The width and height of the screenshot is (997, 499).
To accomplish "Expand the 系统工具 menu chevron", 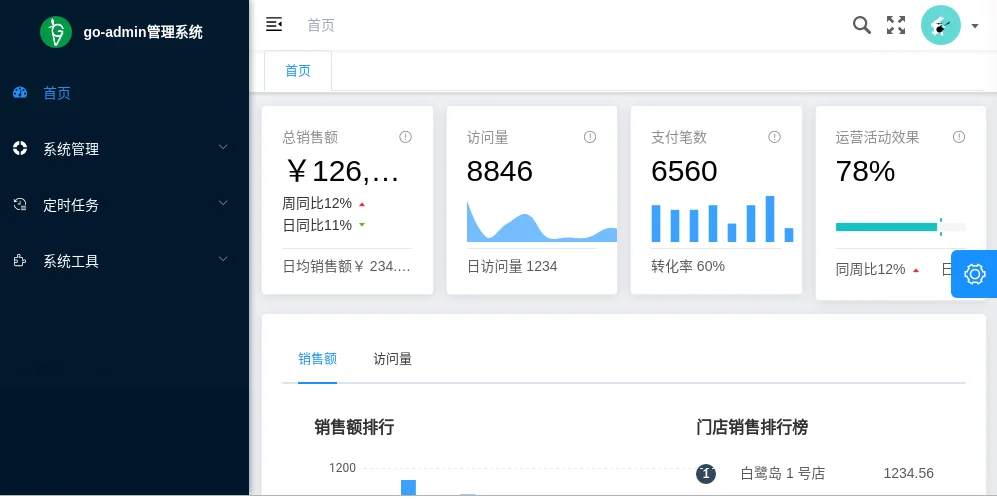I will pos(223,259).
